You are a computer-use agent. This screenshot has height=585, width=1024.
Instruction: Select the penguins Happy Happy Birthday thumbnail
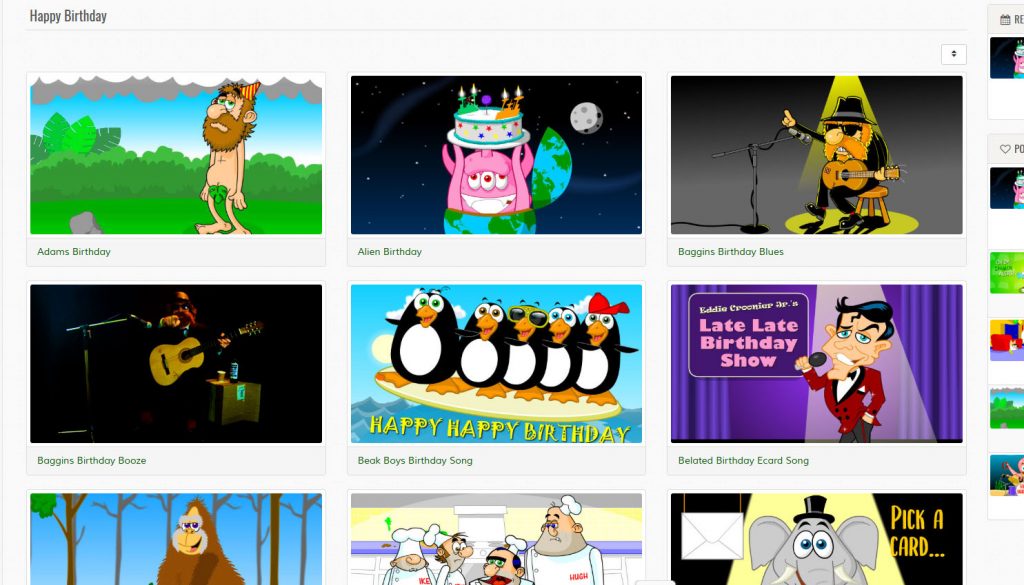click(496, 364)
